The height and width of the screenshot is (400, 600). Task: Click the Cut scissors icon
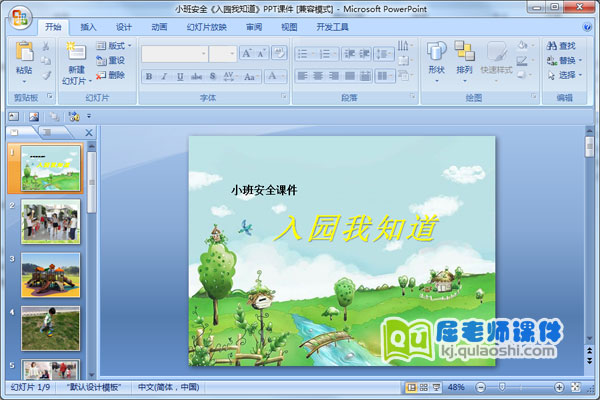(46, 46)
